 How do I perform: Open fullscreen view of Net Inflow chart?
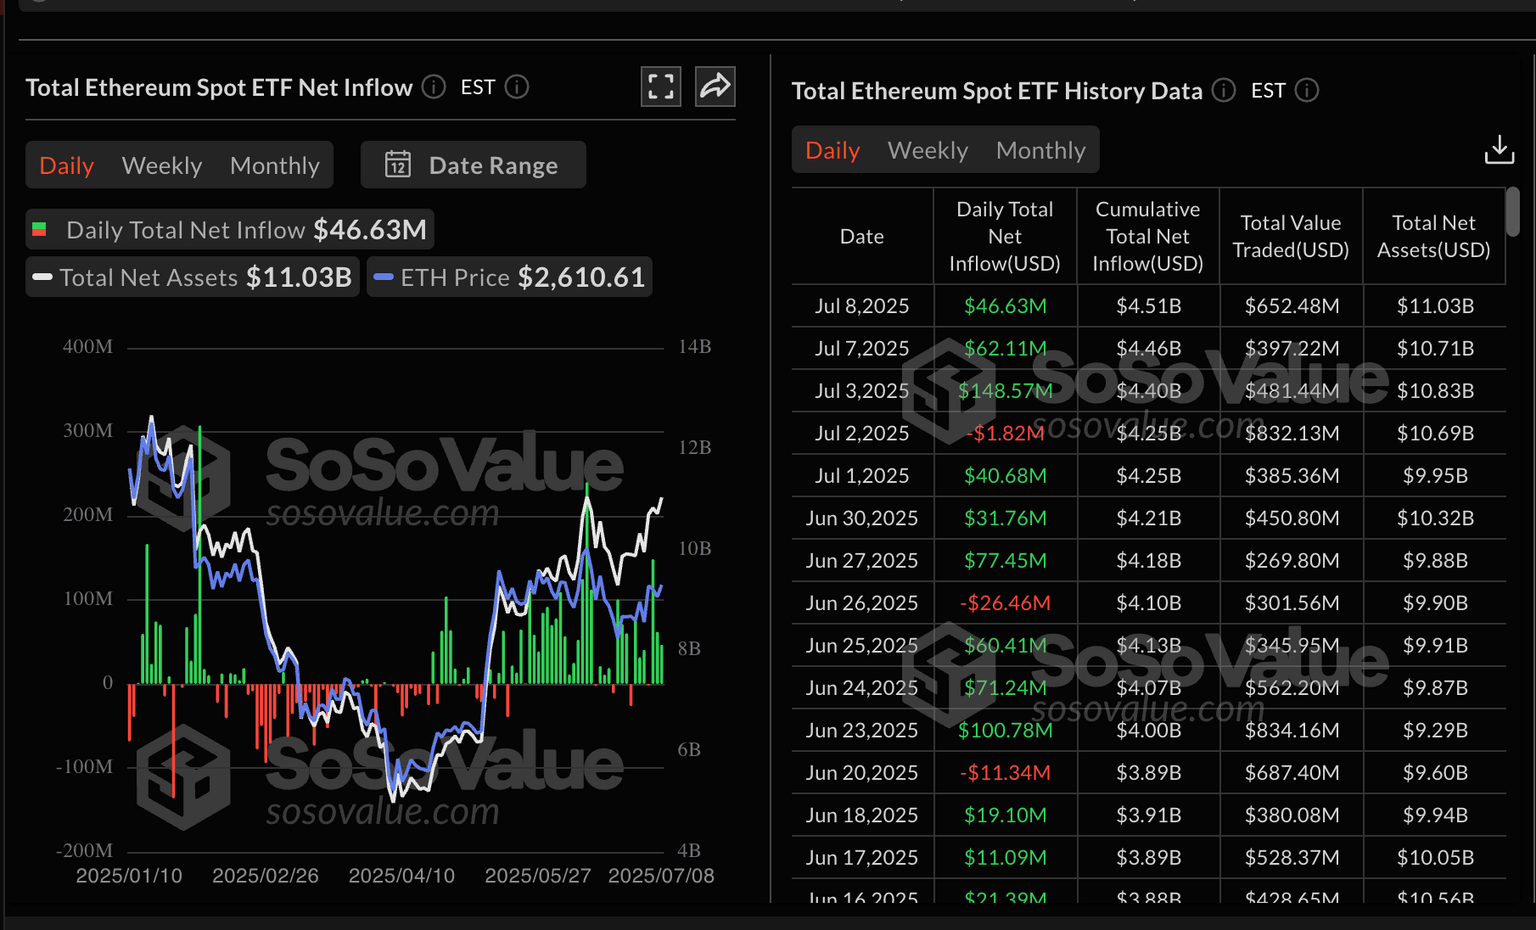tap(661, 87)
